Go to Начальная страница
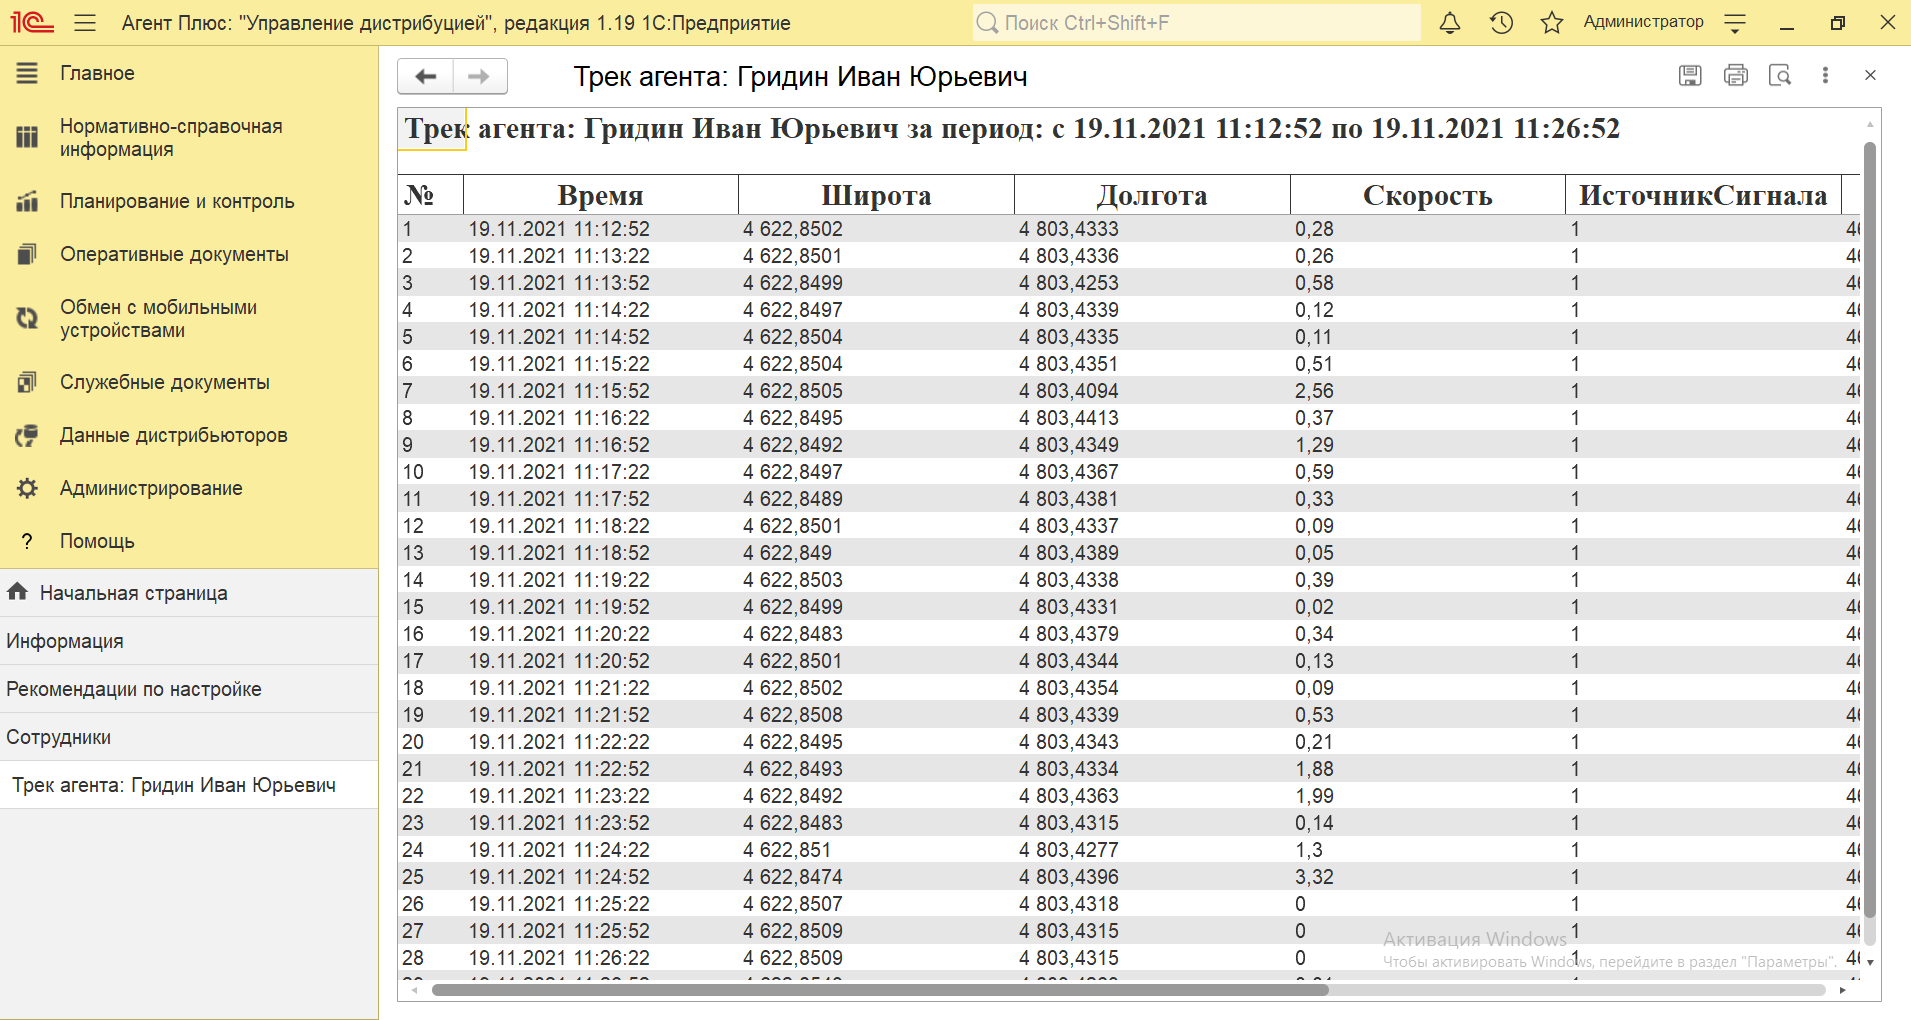The height and width of the screenshot is (1020, 1911). [x=133, y=593]
